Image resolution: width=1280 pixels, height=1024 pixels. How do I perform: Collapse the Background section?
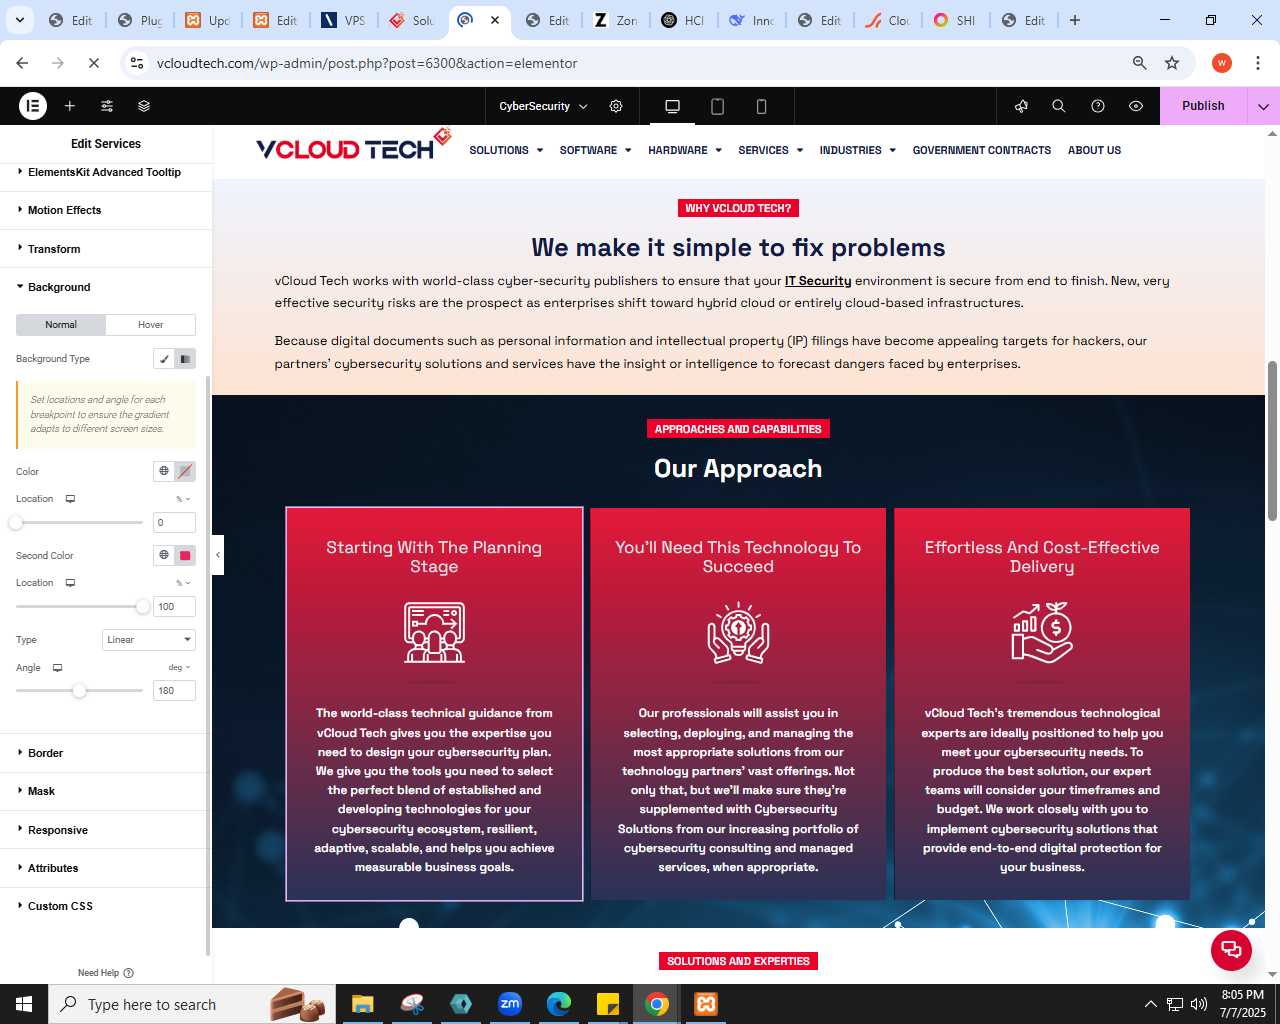[x=105, y=287]
